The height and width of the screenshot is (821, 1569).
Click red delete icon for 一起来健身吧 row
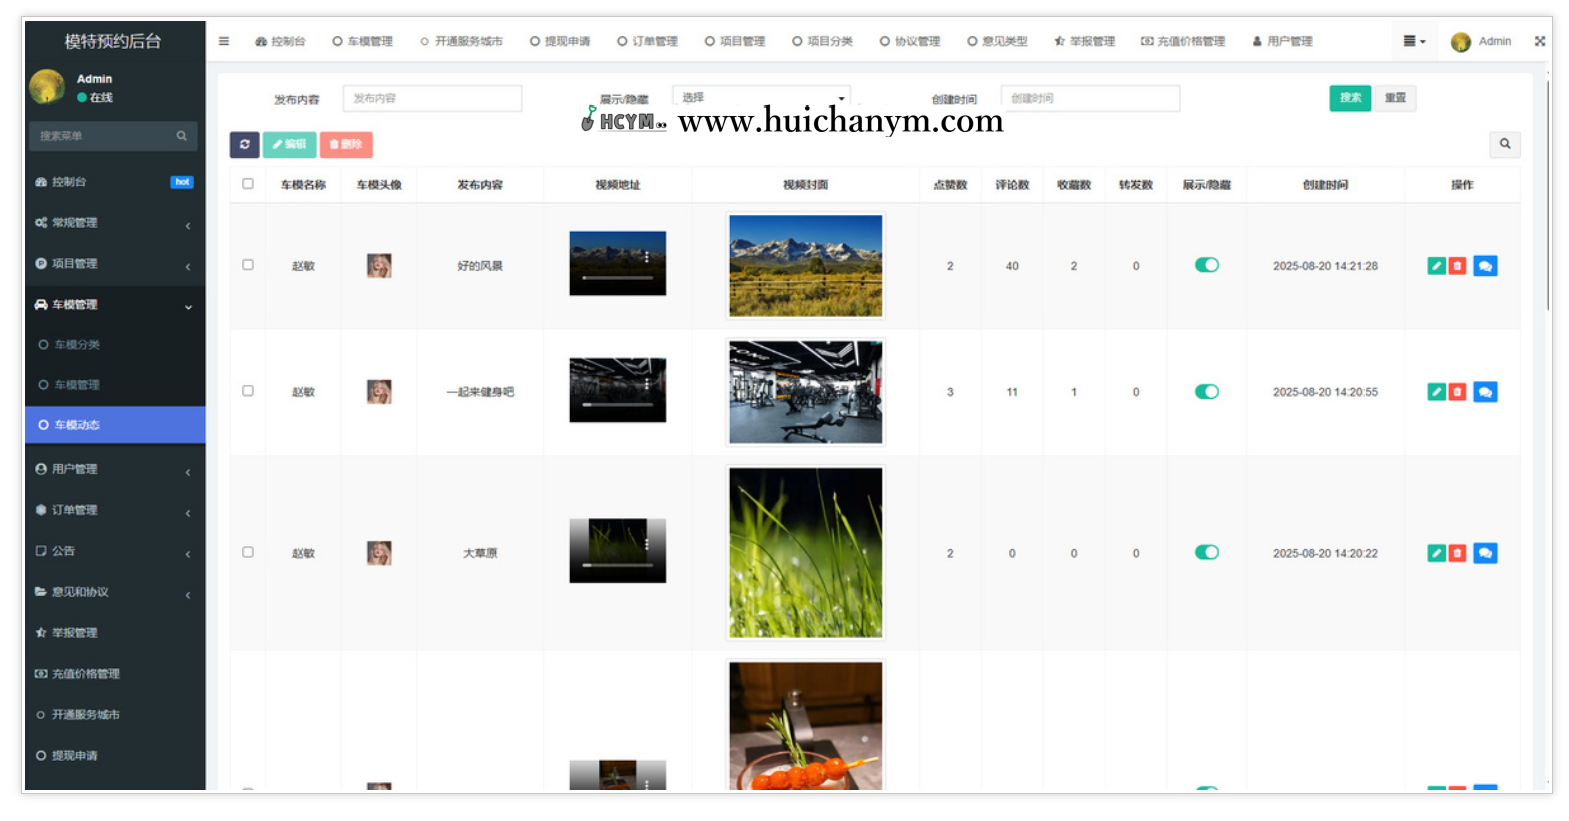(x=1457, y=392)
